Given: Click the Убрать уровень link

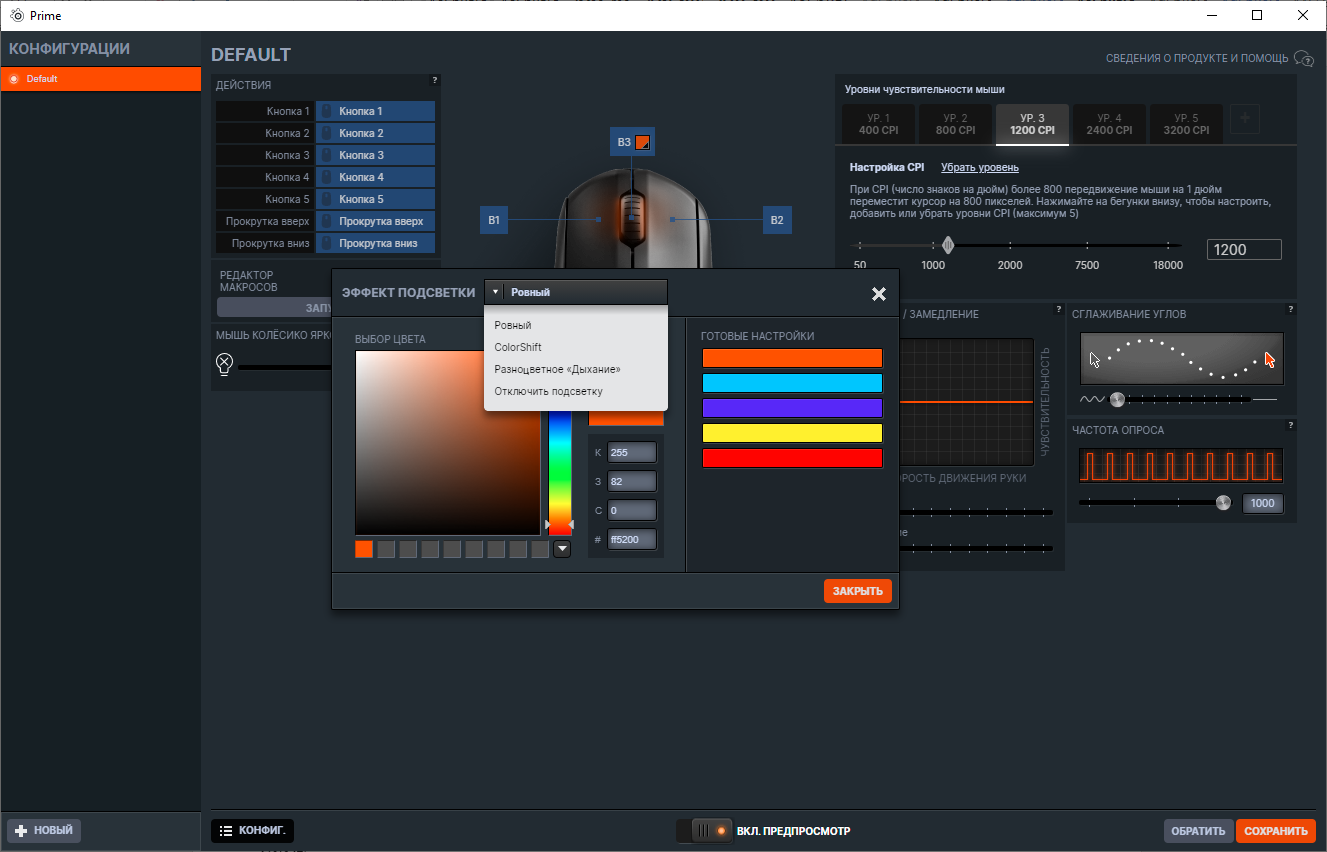Looking at the screenshot, I should (x=979, y=167).
